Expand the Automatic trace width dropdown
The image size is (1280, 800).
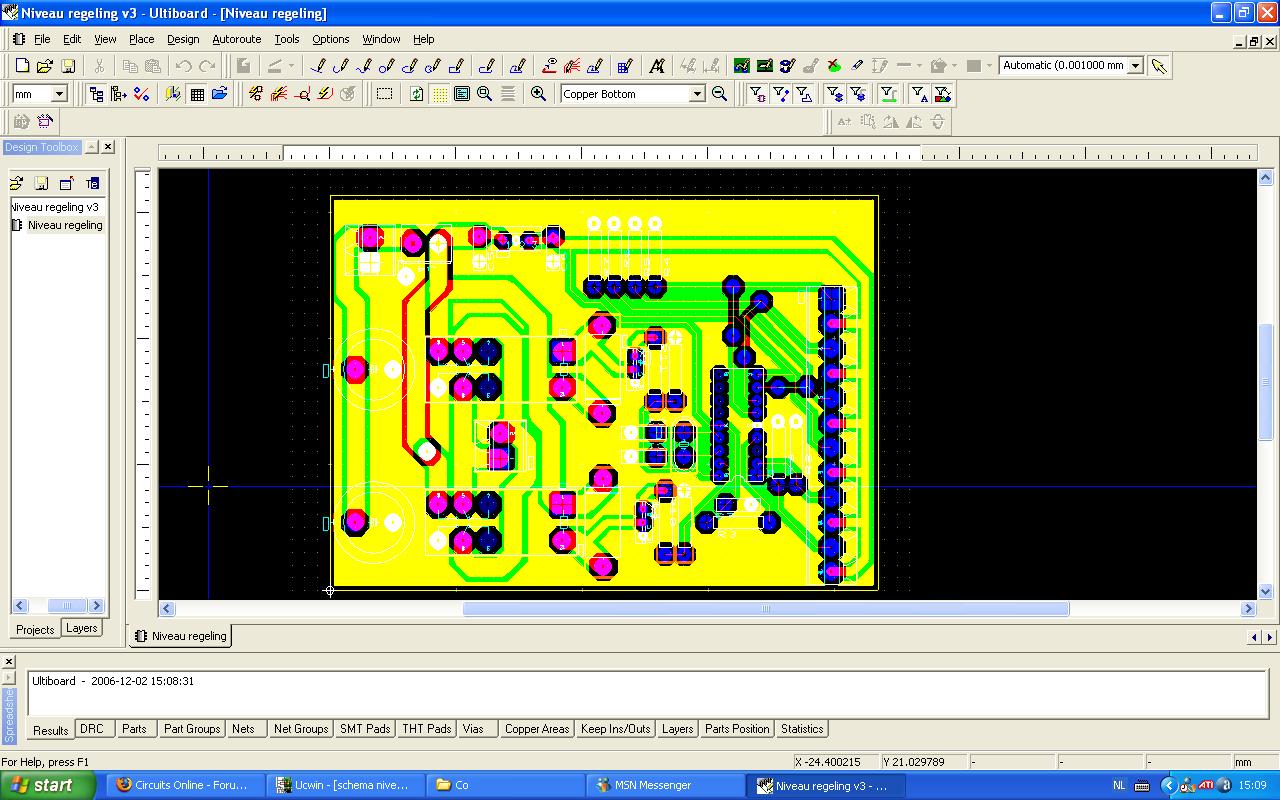click(x=1135, y=66)
